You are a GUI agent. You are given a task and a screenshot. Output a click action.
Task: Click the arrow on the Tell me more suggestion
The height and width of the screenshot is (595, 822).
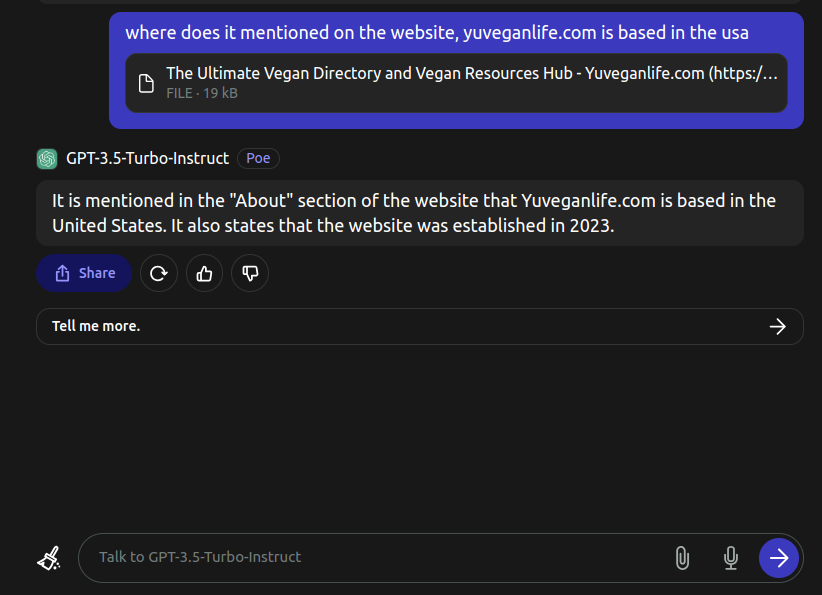pyautogui.click(x=777, y=327)
